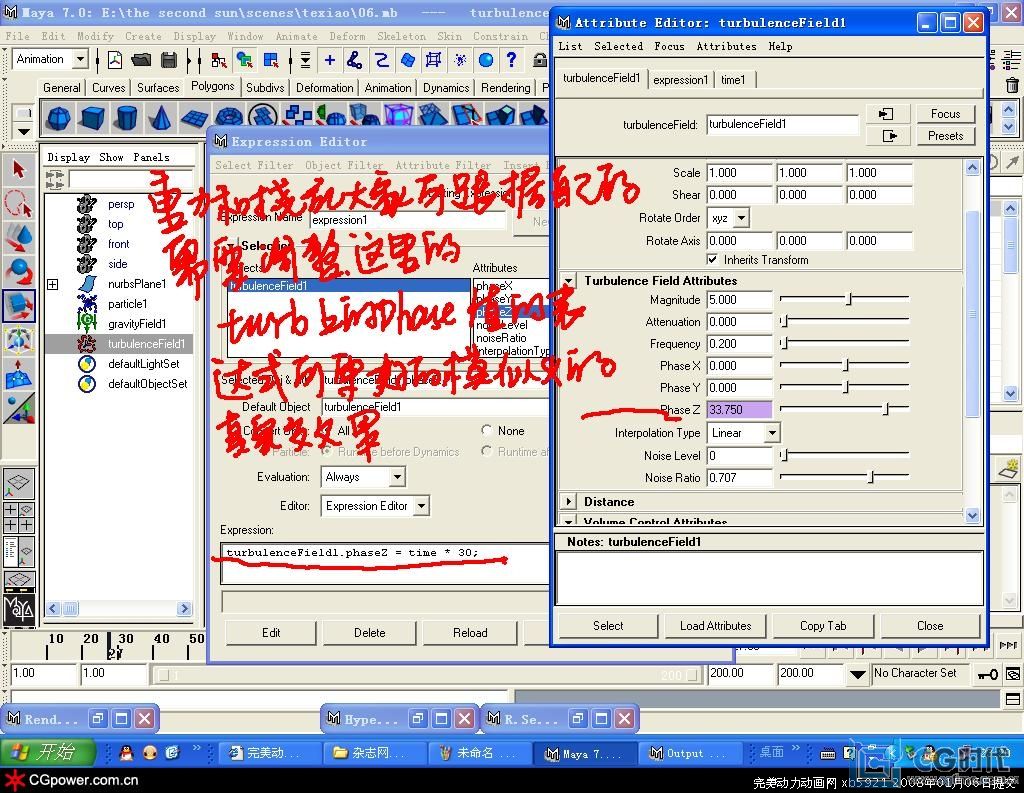Click the Delete button in Expression Editor
Viewport: 1024px width, 793px height.
(x=370, y=633)
